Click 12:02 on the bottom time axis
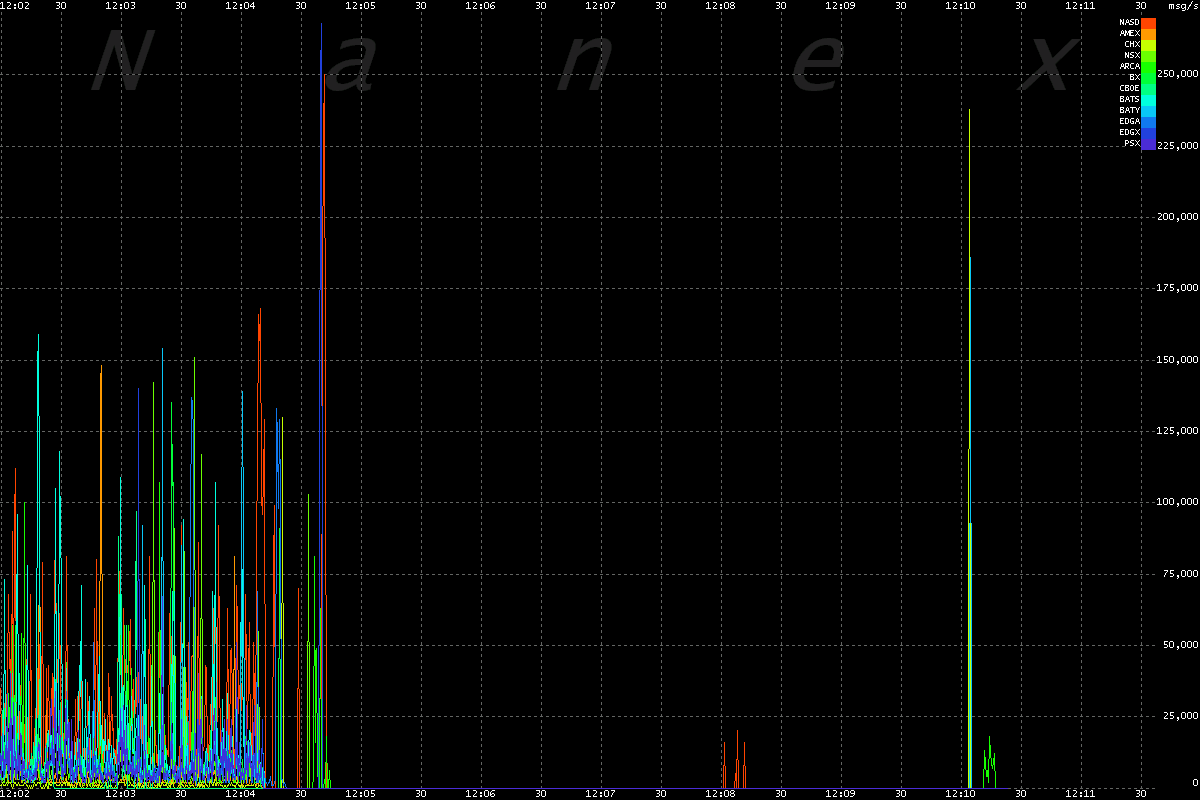1200x800 pixels. coord(15,794)
